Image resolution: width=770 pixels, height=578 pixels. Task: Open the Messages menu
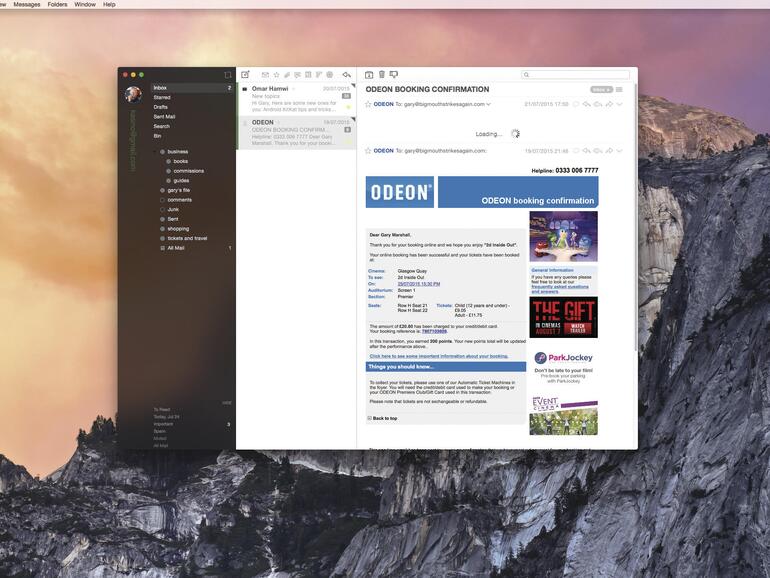pyautogui.click(x=27, y=4)
